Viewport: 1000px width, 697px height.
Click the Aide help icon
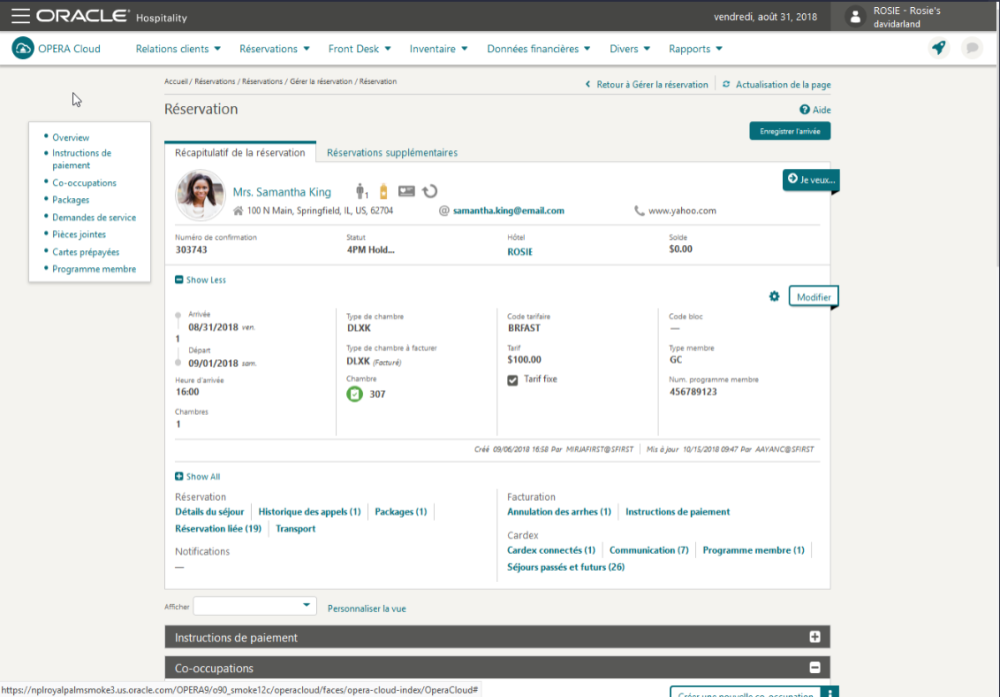click(x=805, y=110)
